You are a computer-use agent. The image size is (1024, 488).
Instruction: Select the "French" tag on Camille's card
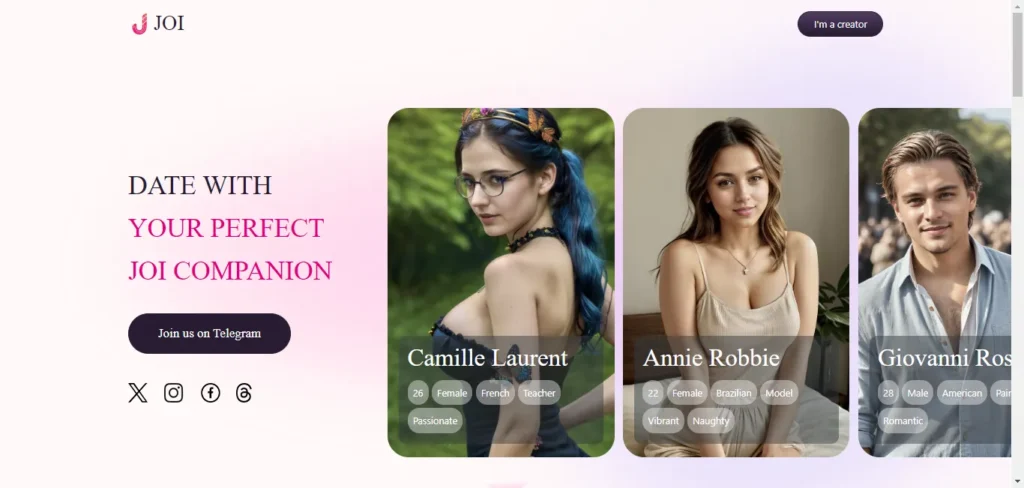pos(495,393)
